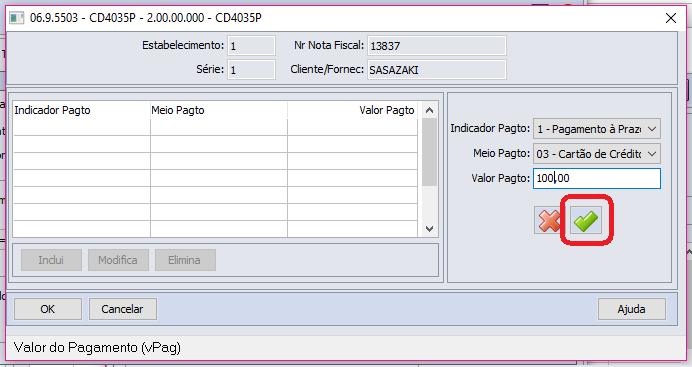
Task: Click the Nr Nota Fiscal field showing 13837
Action: (437, 45)
